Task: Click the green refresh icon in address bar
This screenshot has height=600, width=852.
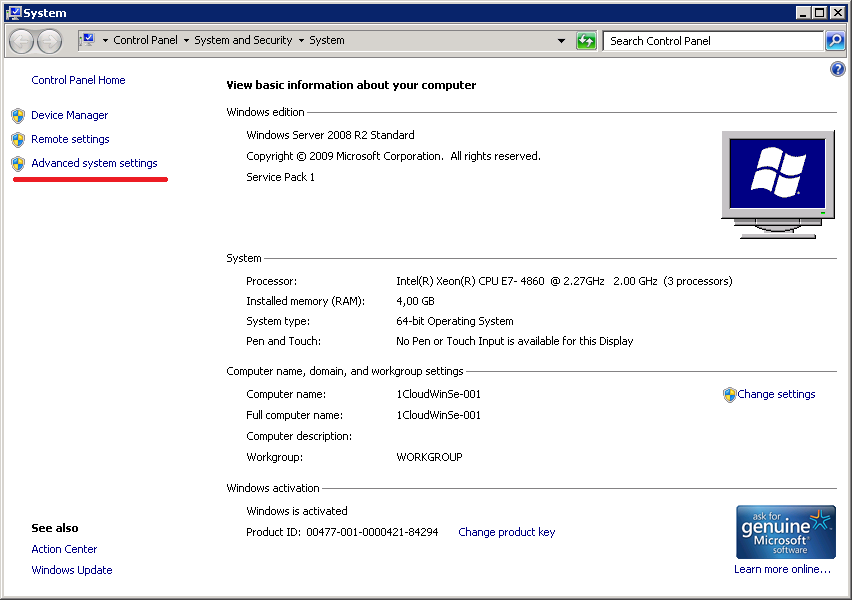Action: pyautogui.click(x=586, y=41)
